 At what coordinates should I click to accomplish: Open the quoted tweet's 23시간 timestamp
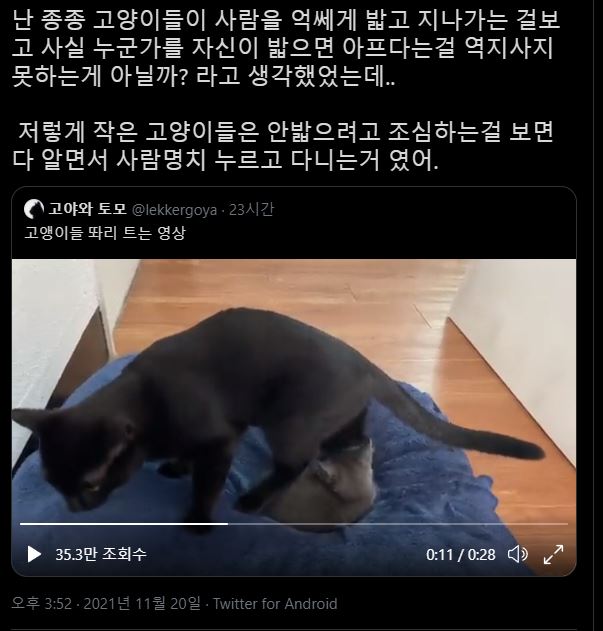(252, 209)
